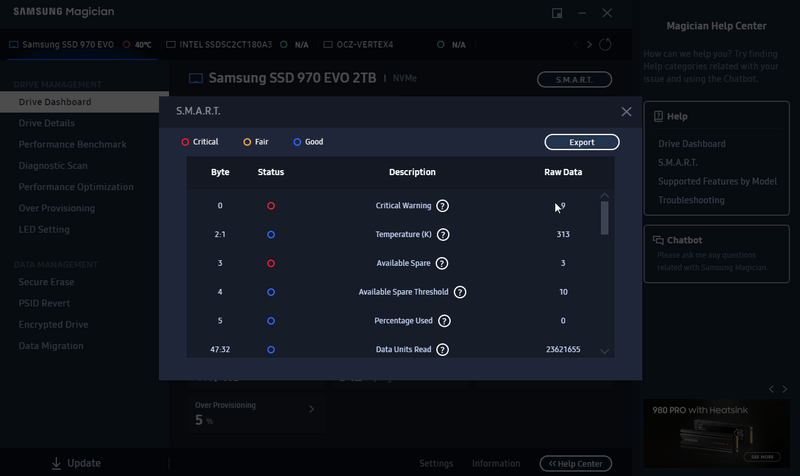This screenshot has width=800, height=476.
Task: Collapse the Help Center panel
Action: point(576,464)
